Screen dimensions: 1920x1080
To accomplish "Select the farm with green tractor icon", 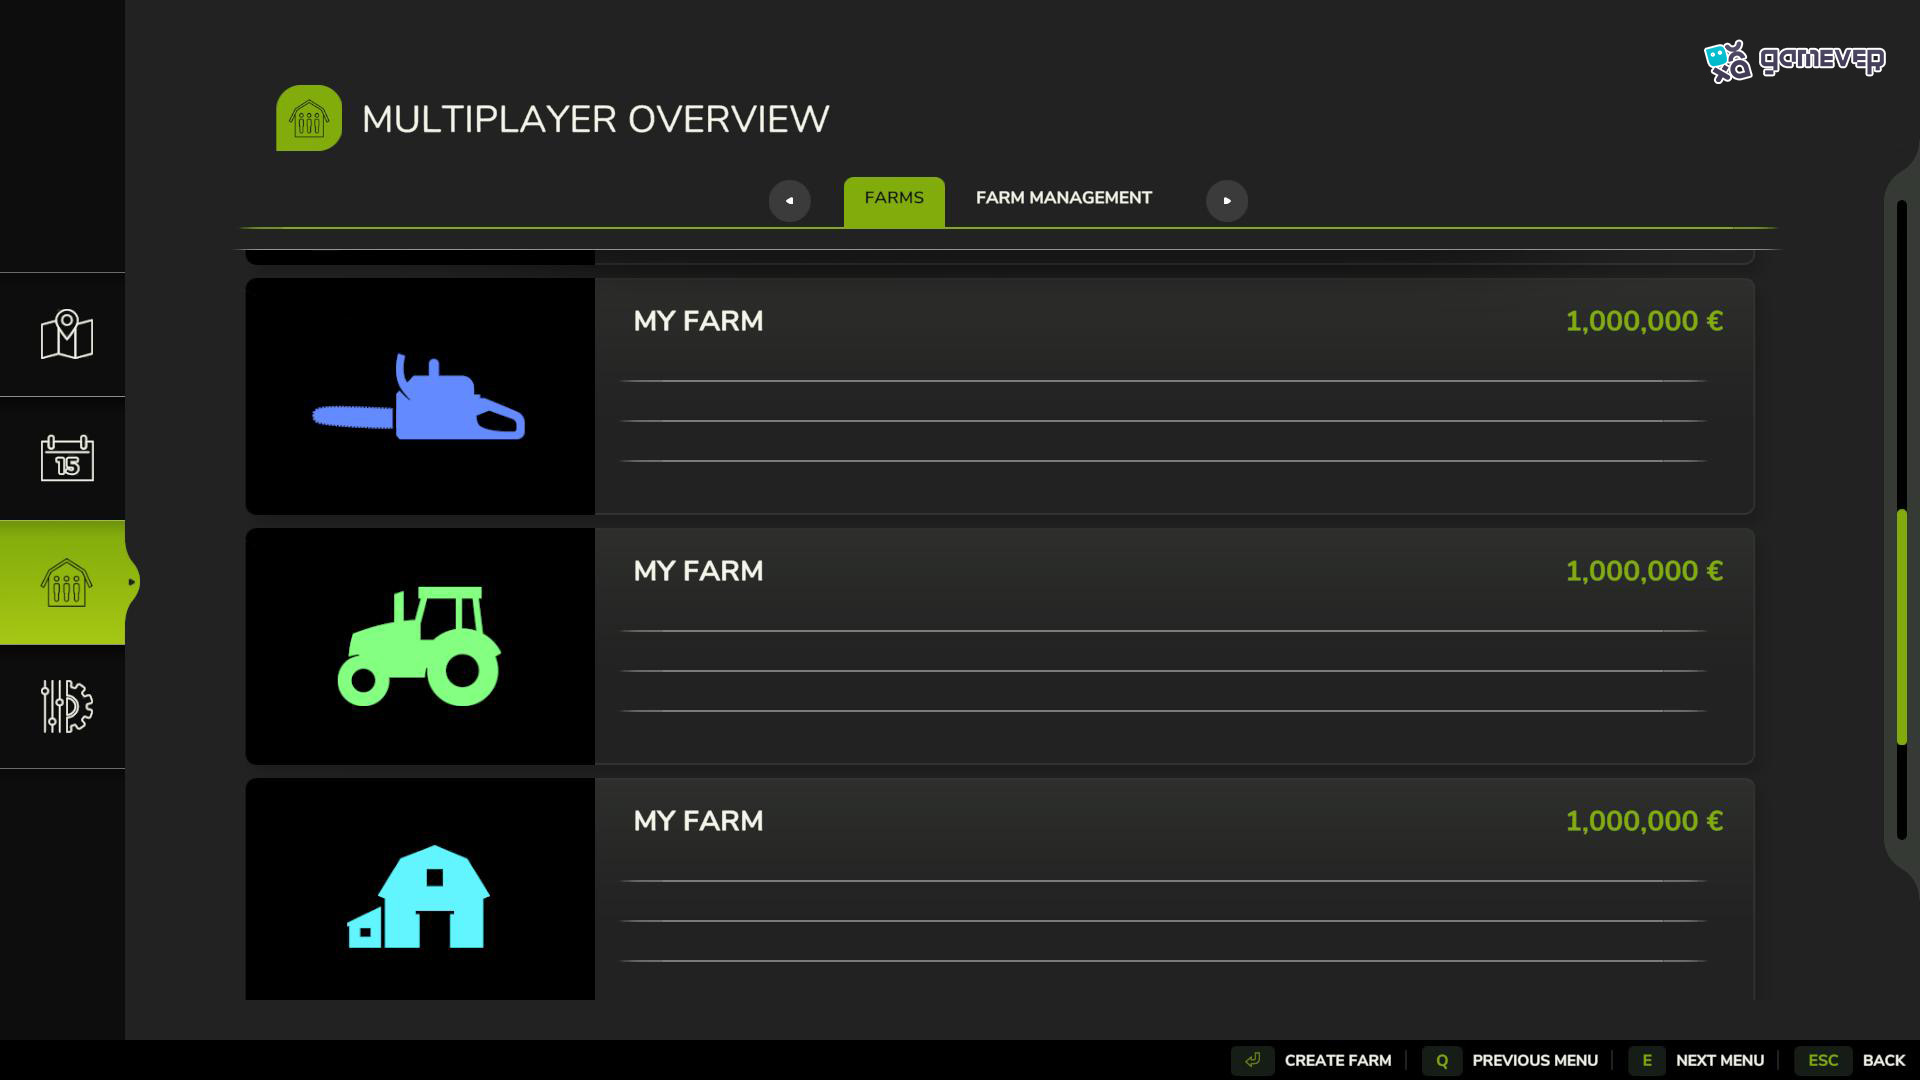I will [x=1000, y=646].
